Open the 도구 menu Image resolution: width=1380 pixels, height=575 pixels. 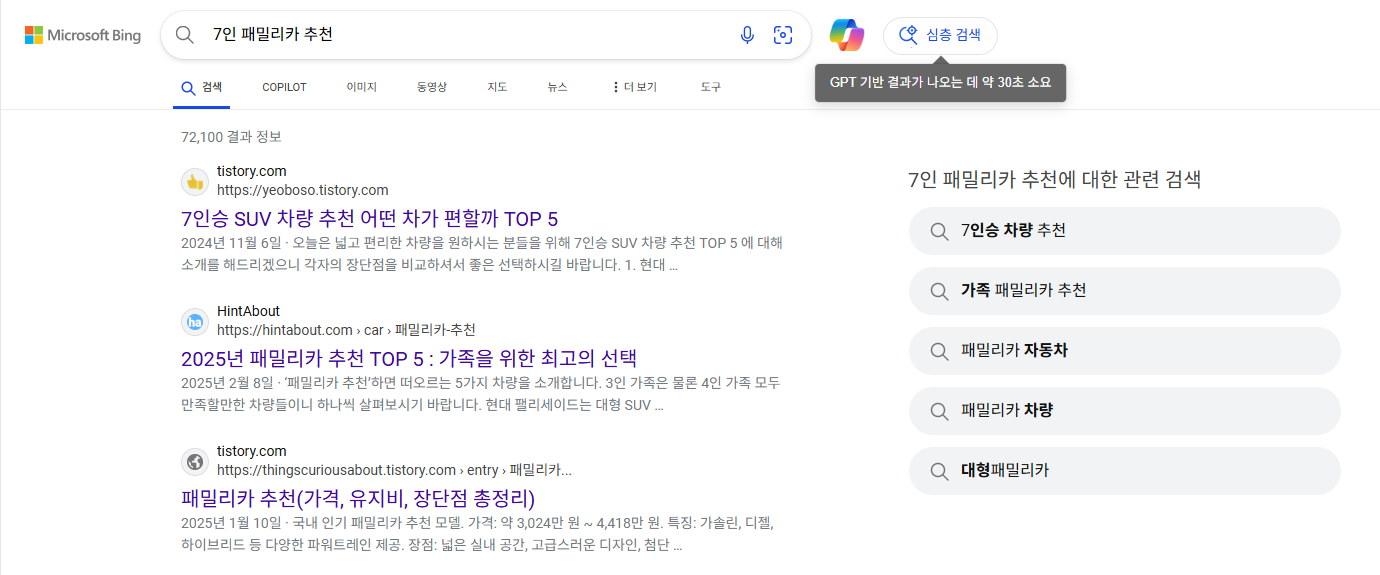pyautogui.click(x=711, y=87)
